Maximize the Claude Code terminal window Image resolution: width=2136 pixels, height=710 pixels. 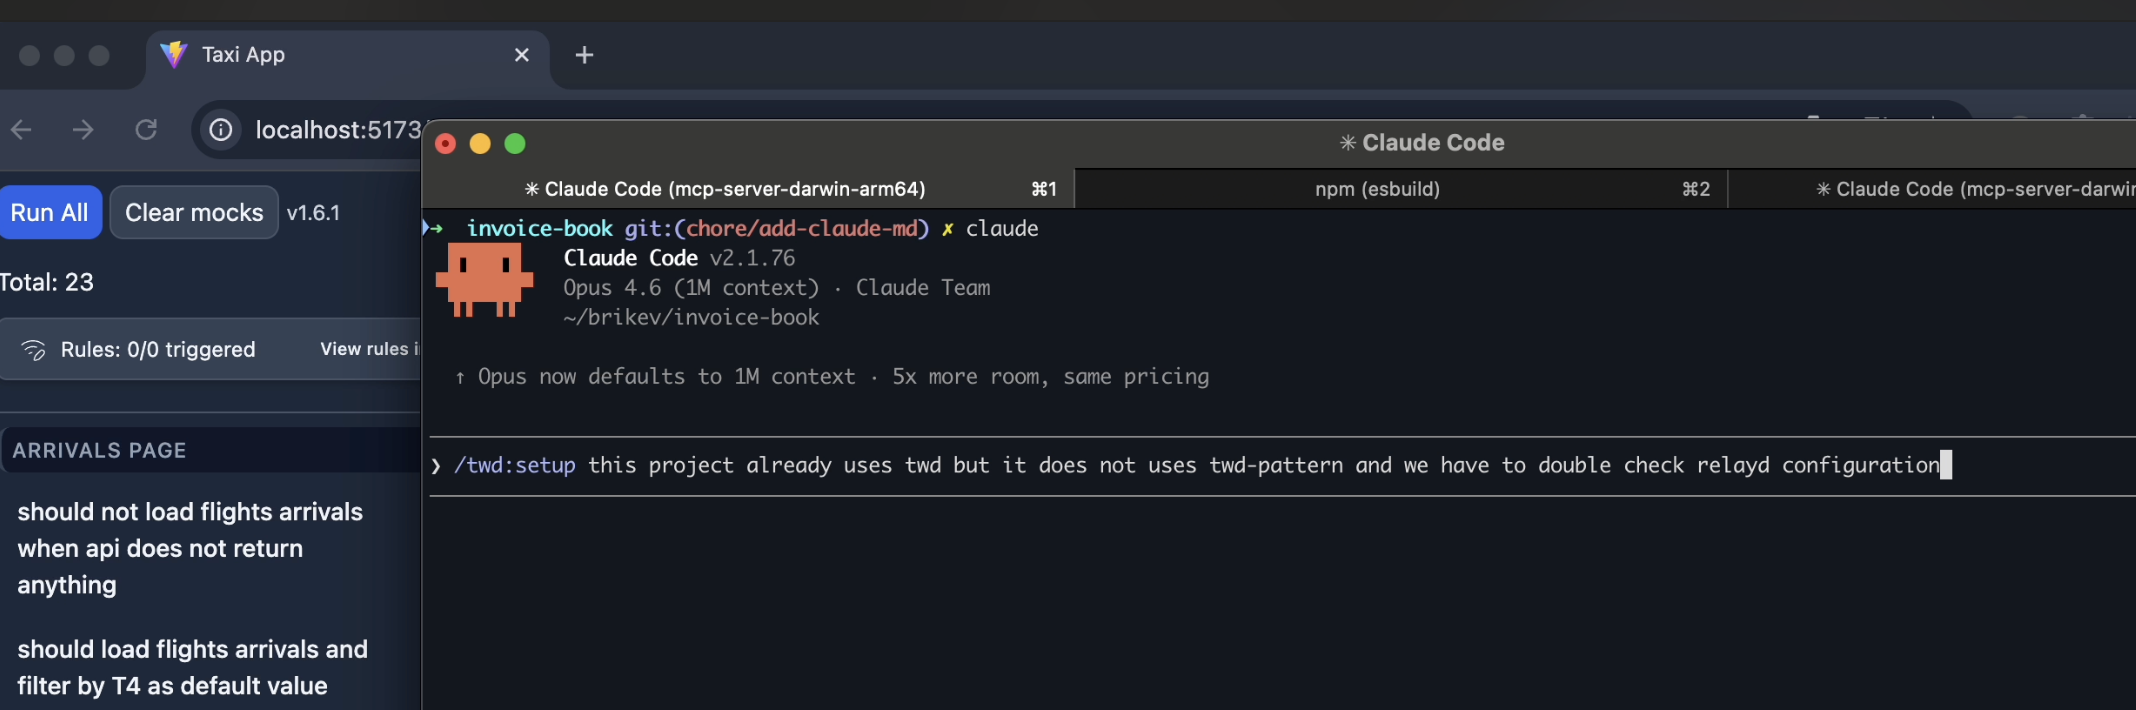[515, 144]
